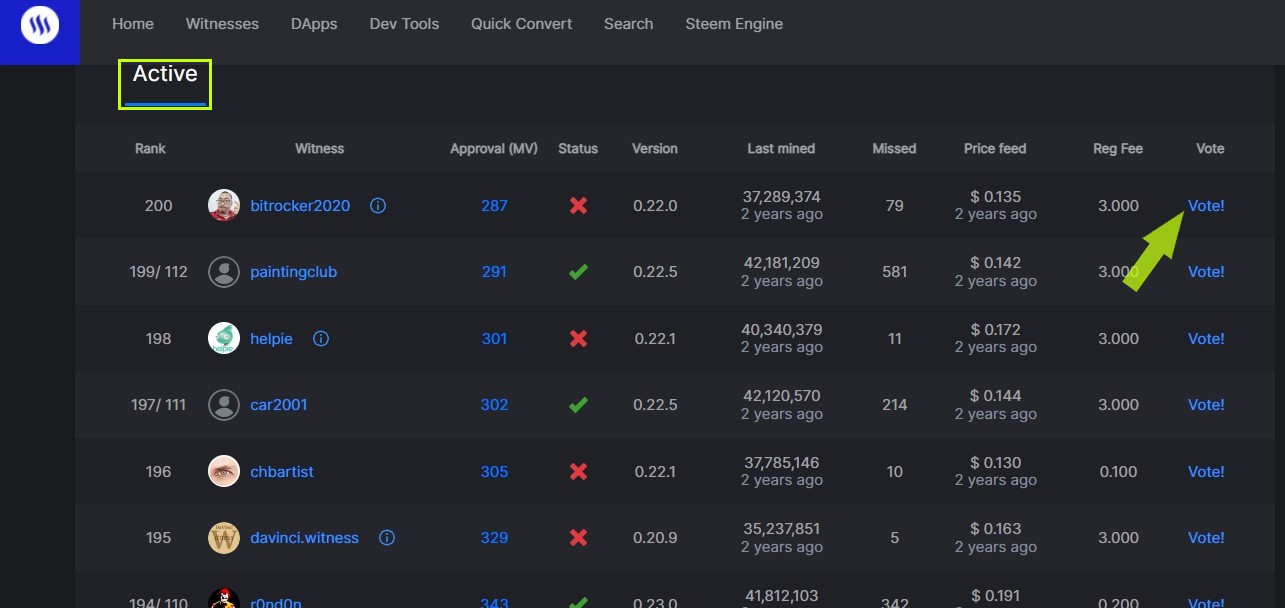Click helpie avatar image
Viewport: 1285px width, 608px height.
point(224,339)
